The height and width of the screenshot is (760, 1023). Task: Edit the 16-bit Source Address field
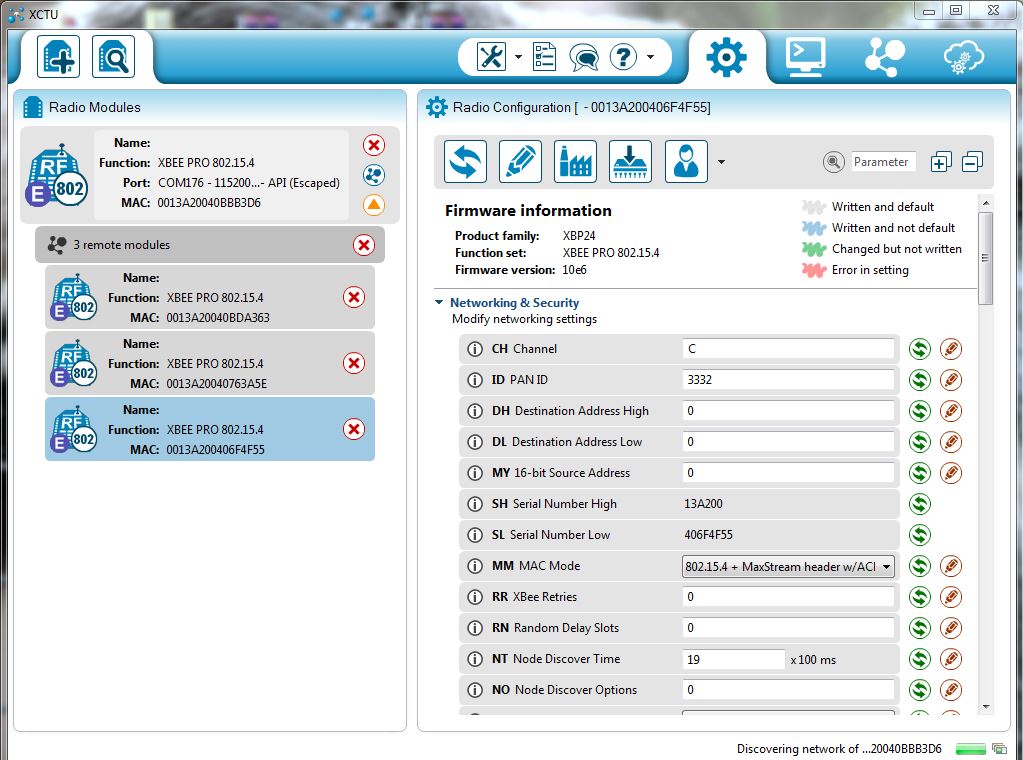[x=788, y=473]
